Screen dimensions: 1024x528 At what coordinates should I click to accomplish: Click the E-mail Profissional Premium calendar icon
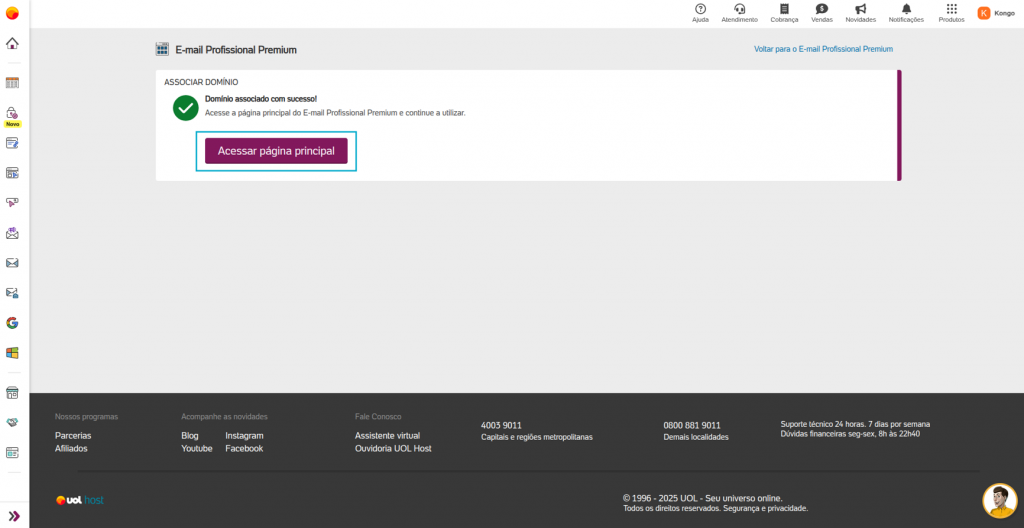(x=162, y=49)
